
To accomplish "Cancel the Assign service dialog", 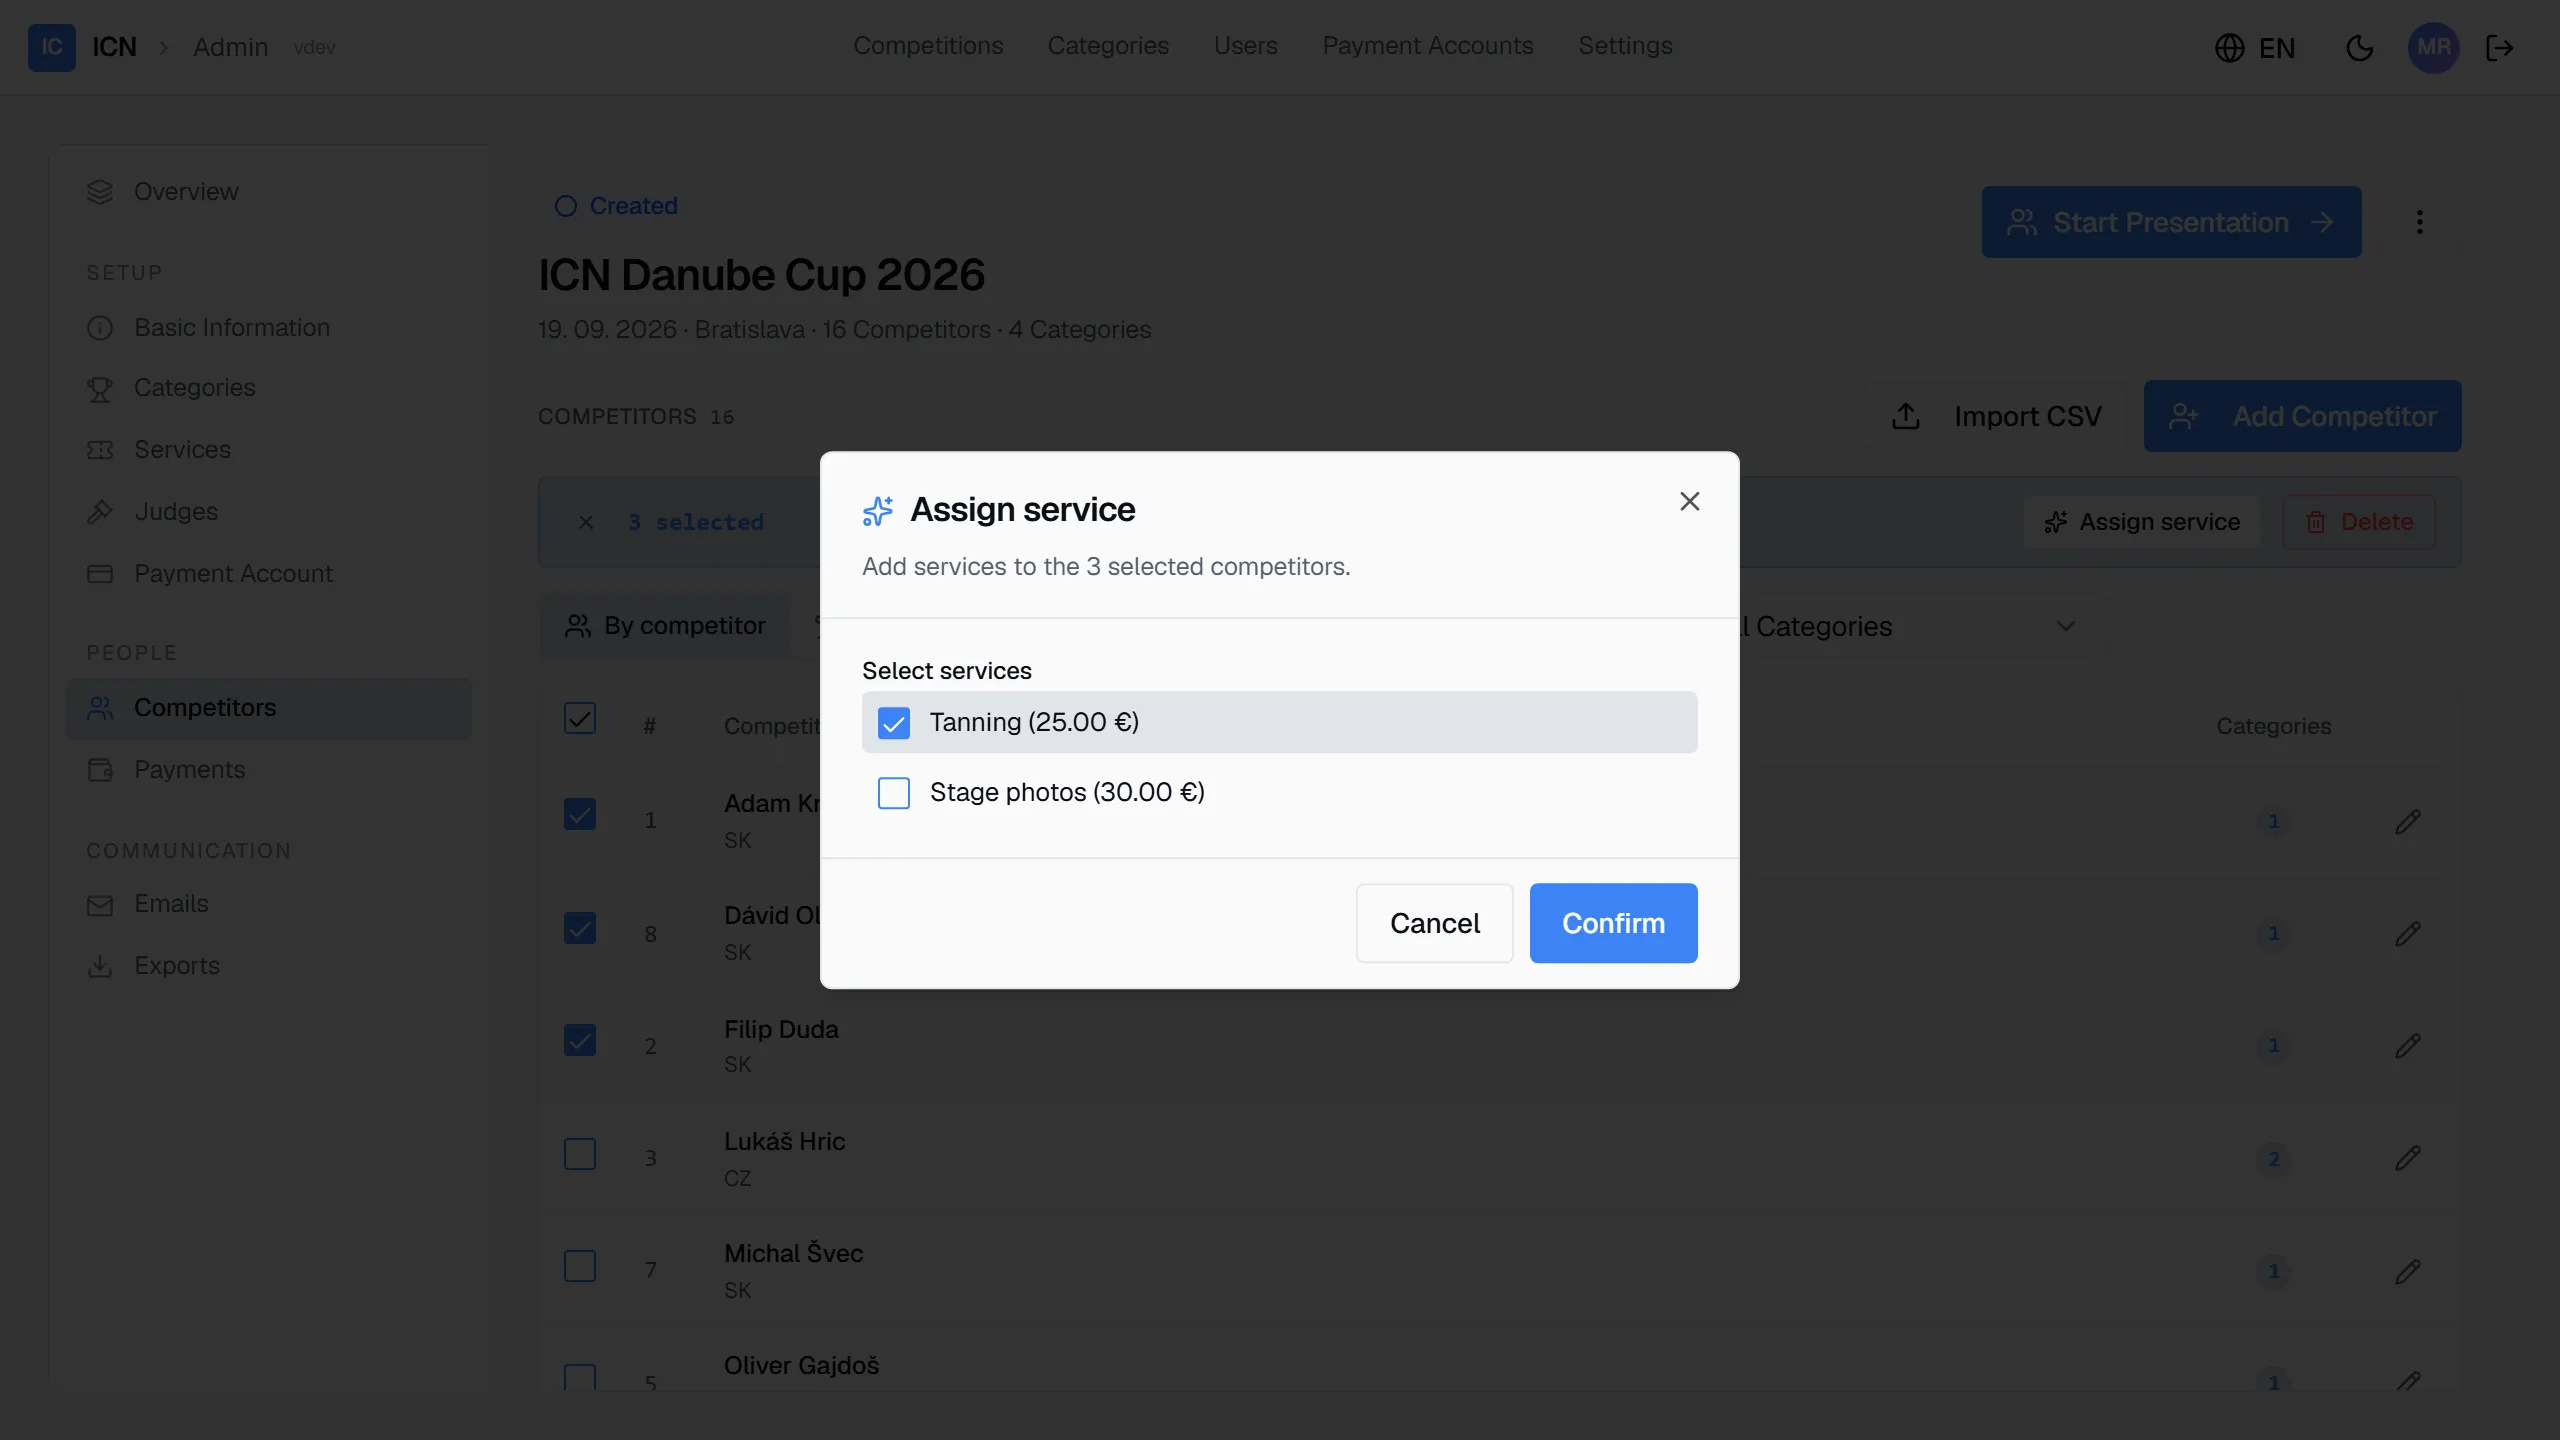I will click(1434, 923).
